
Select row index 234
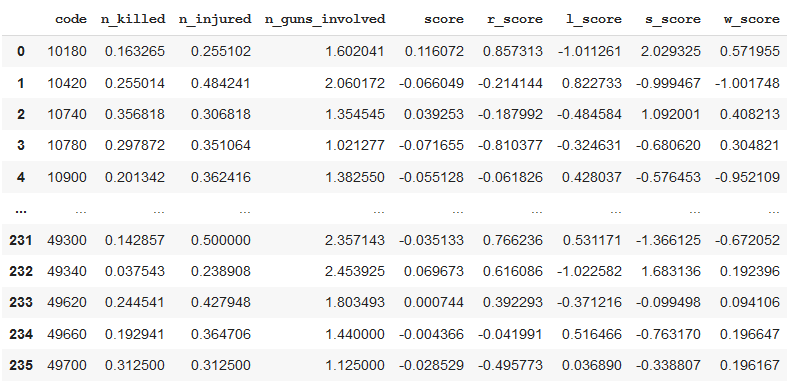(21, 334)
